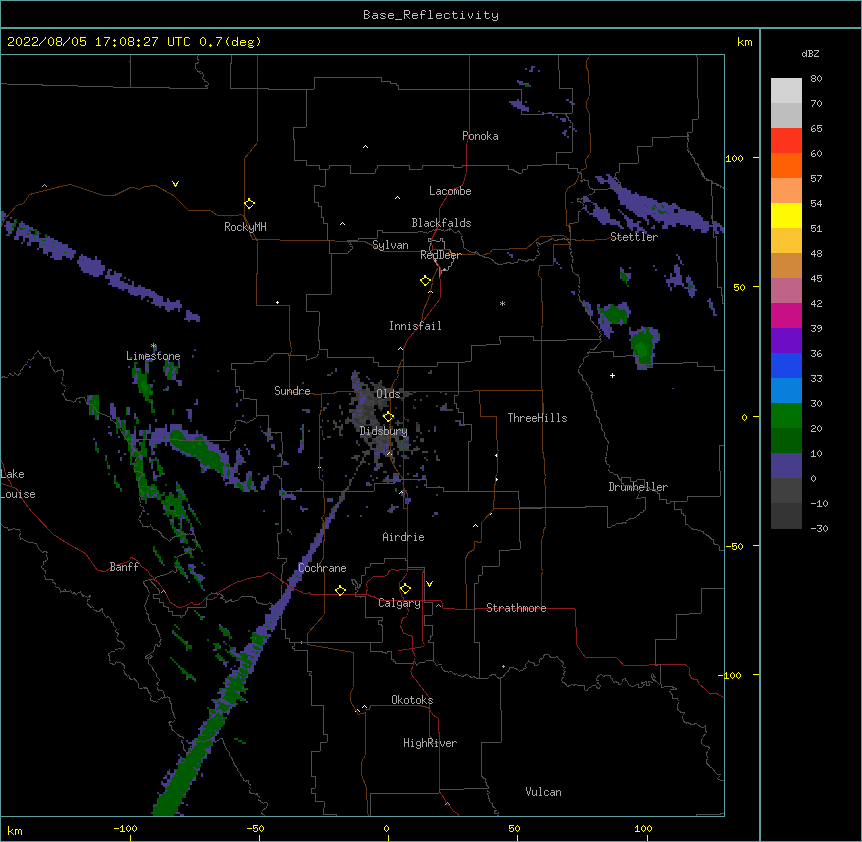Select the orange swatch between 60 and 57

coord(786,165)
